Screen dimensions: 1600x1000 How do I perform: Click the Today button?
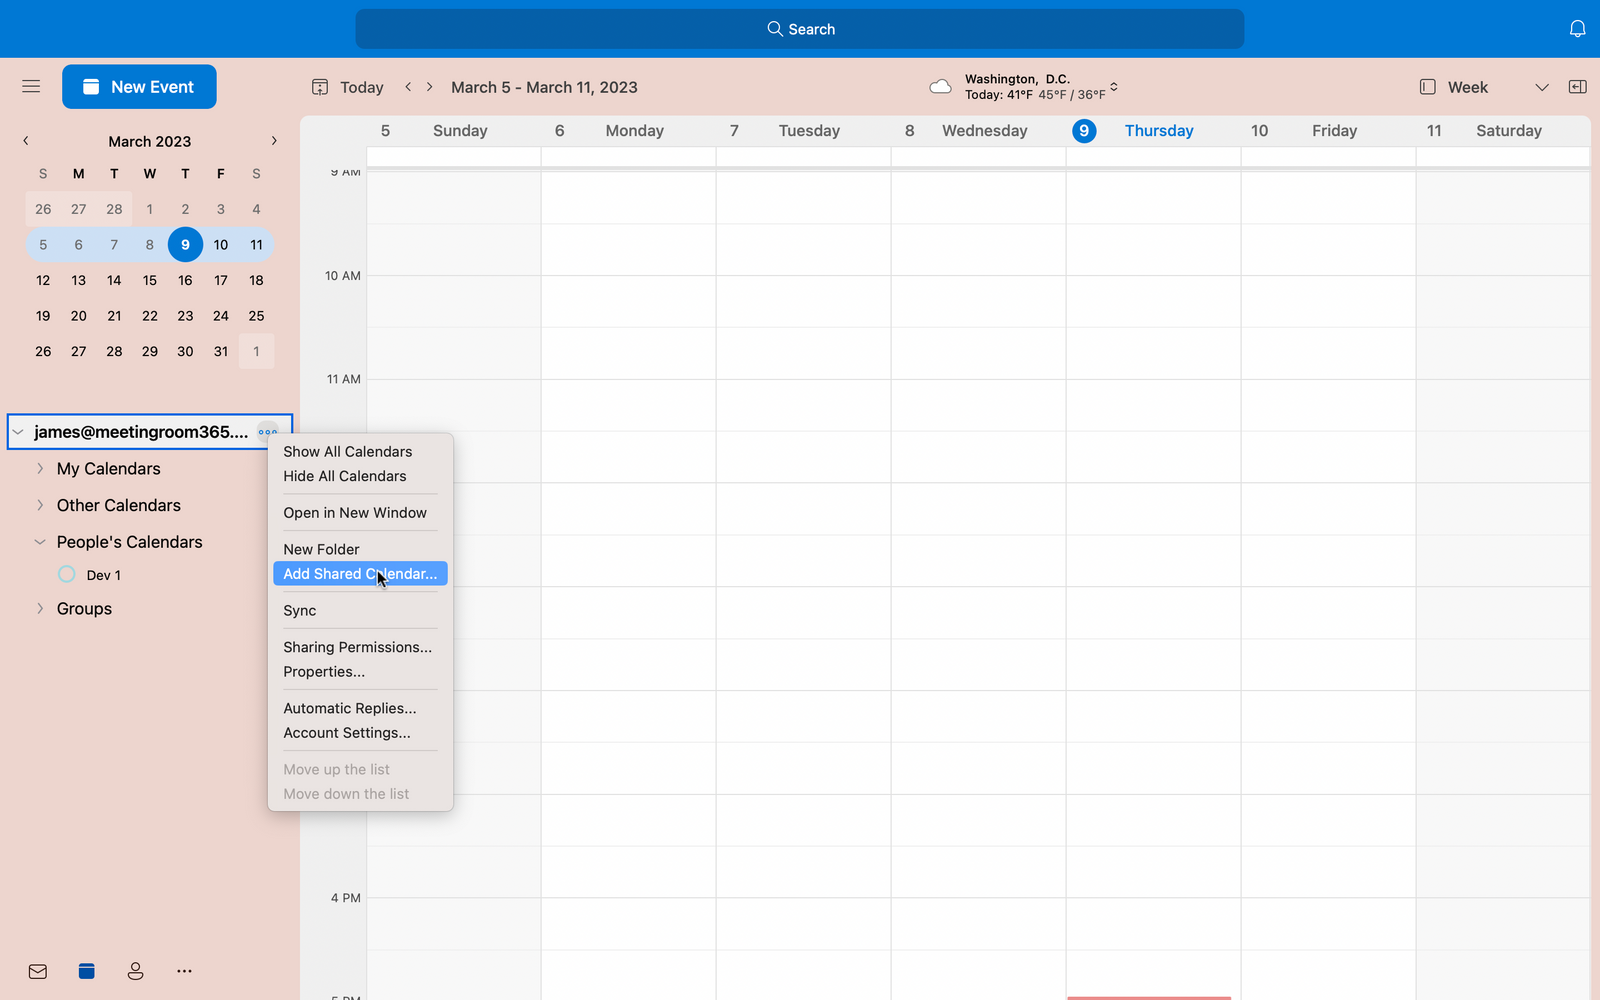tap(361, 87)
